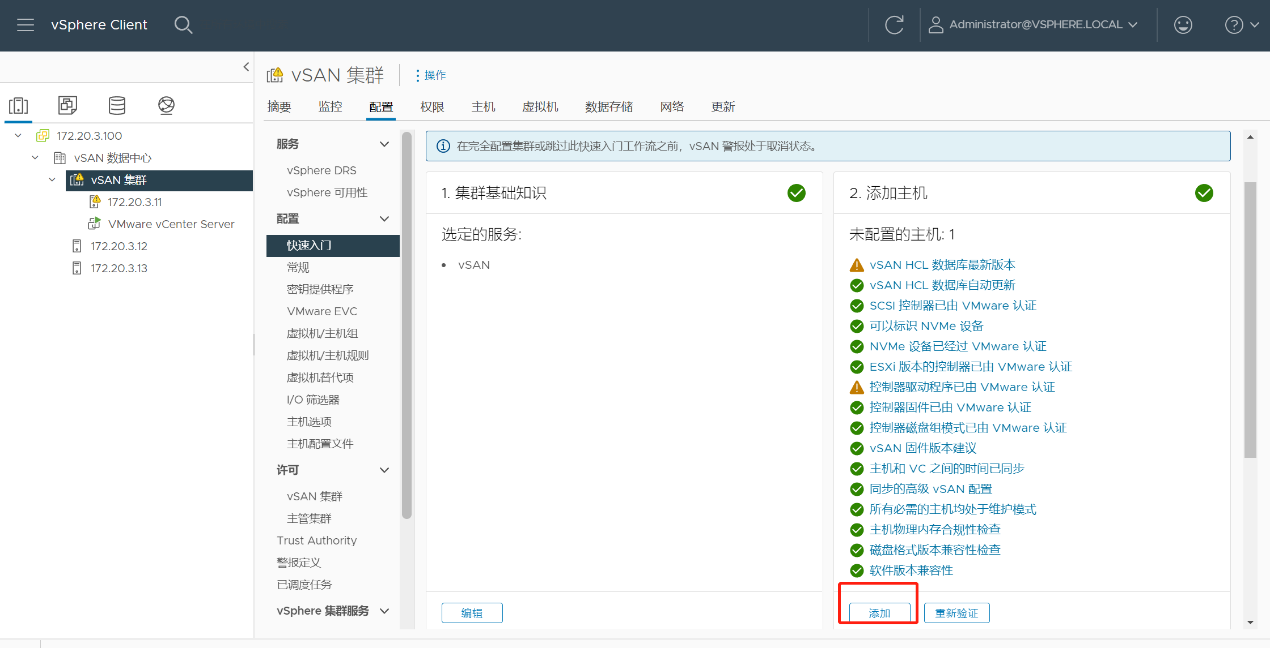Screen dimensions: 1270x648
Task: Click the vCenter icon for 172.20.3.100
Action: pyautogui.click(x=42, y=136)
